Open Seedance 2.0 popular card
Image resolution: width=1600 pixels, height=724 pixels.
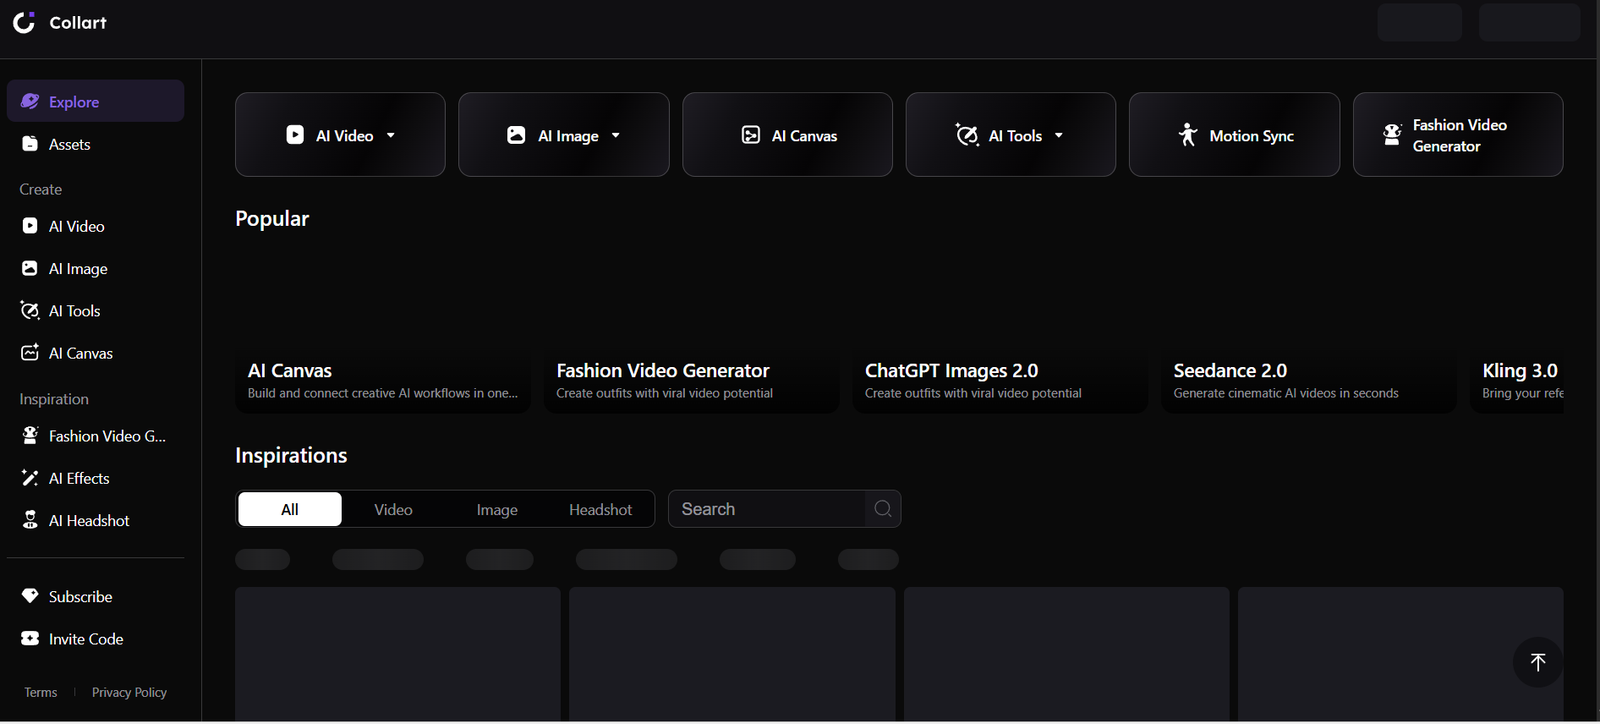1309,329
